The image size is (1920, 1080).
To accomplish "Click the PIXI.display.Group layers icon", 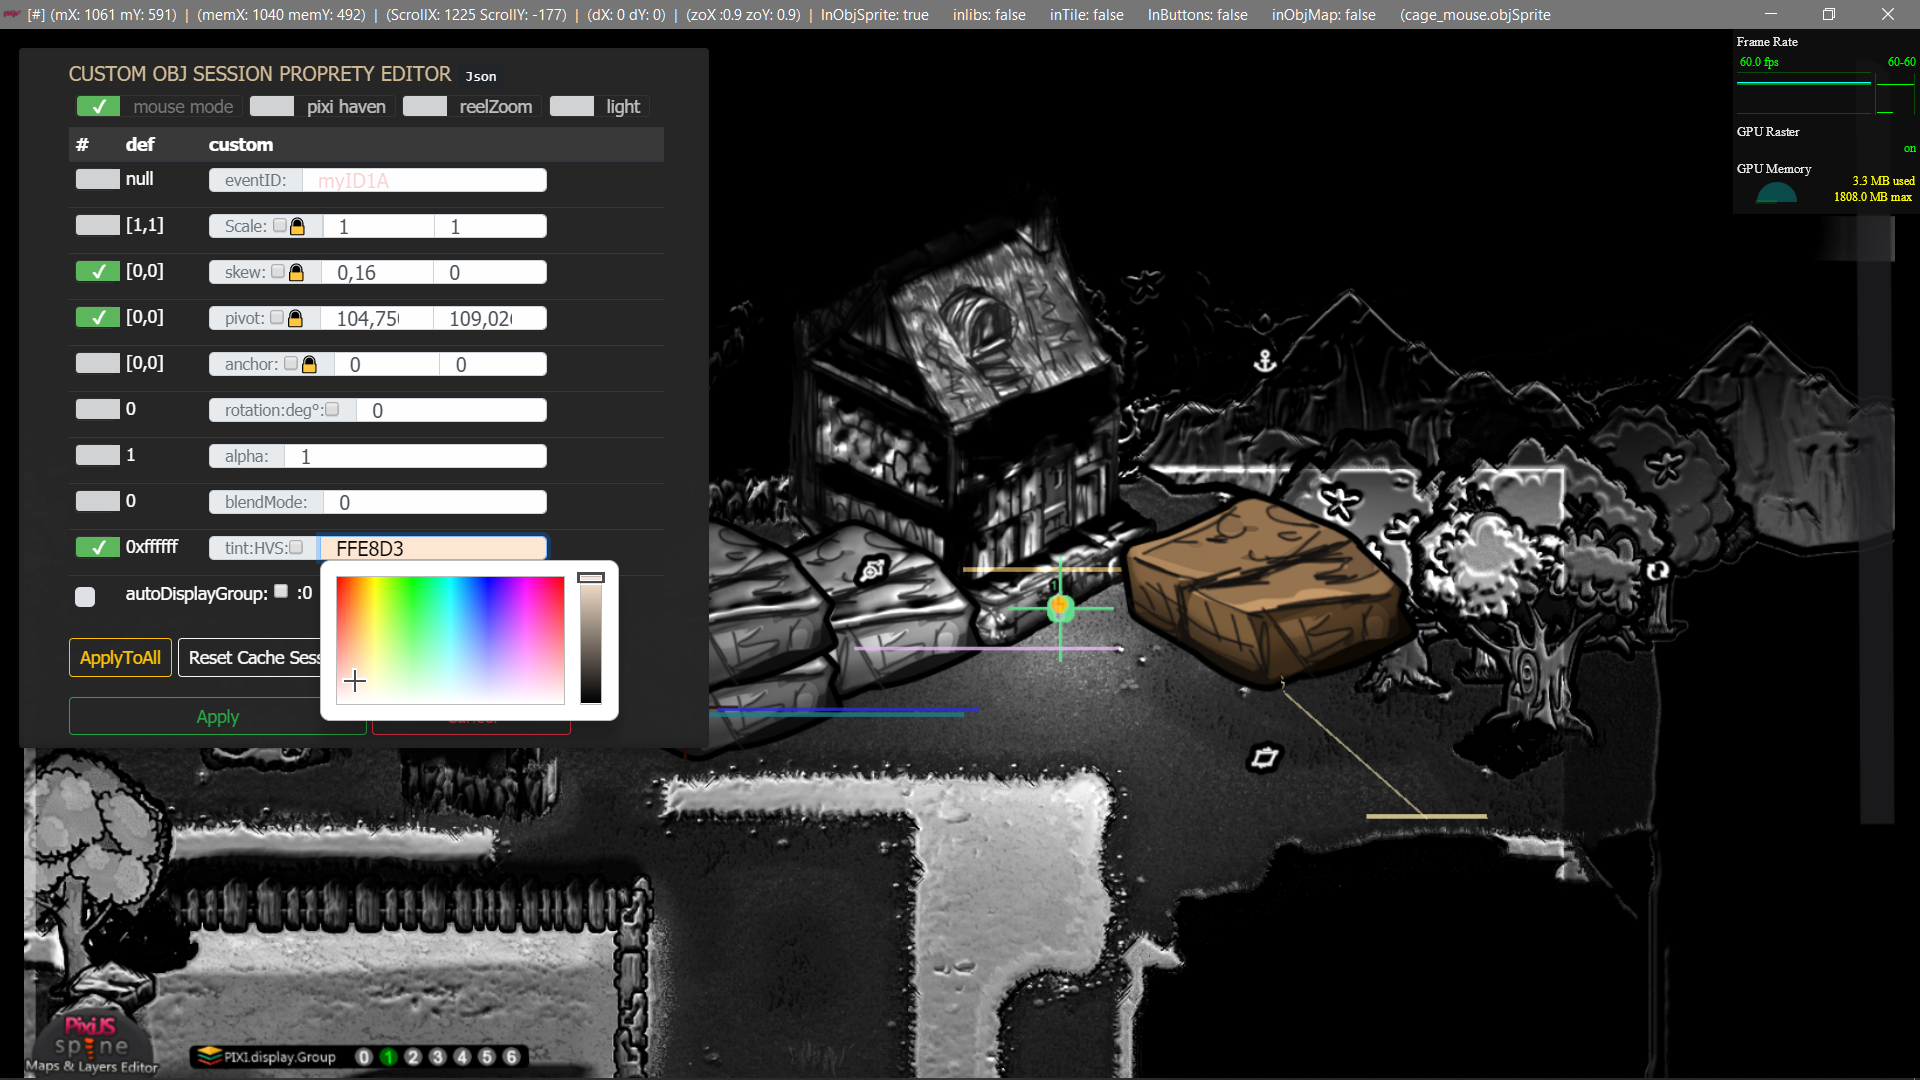I will pos(209,1056).
